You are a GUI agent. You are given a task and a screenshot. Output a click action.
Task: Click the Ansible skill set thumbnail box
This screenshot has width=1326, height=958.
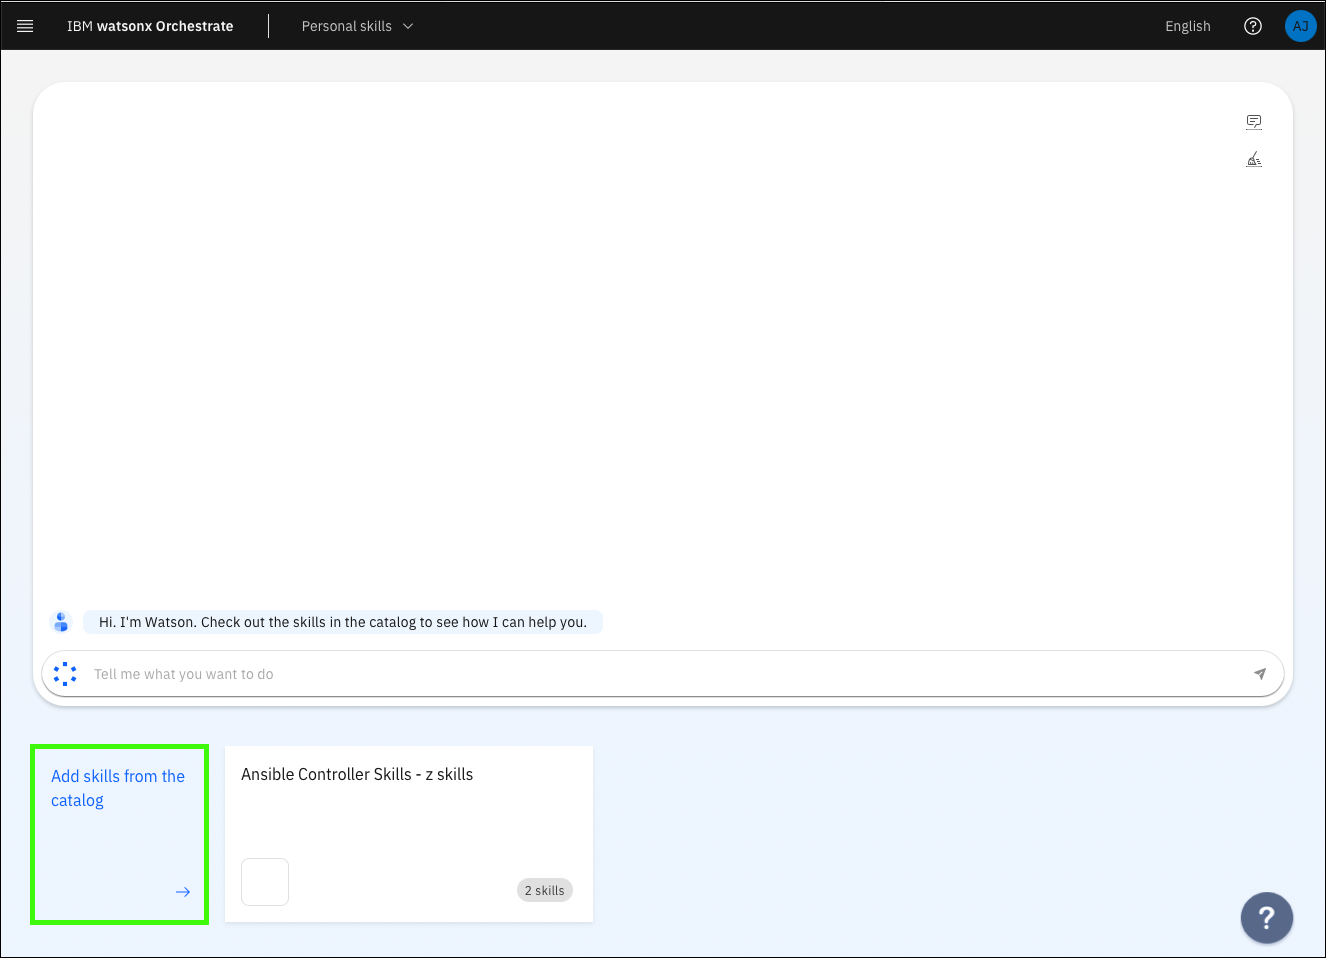[x=265, y=882]
